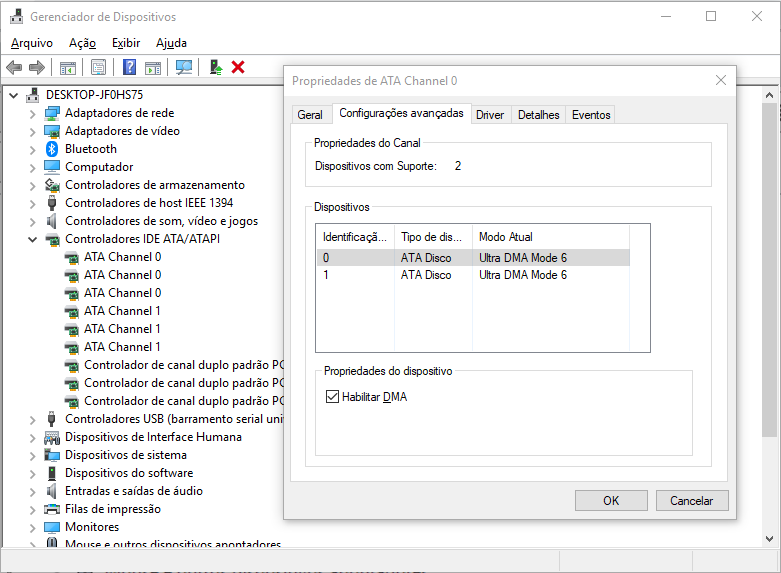Expand the Monitores tree node

pyautogui.click(x=32, y=527)
